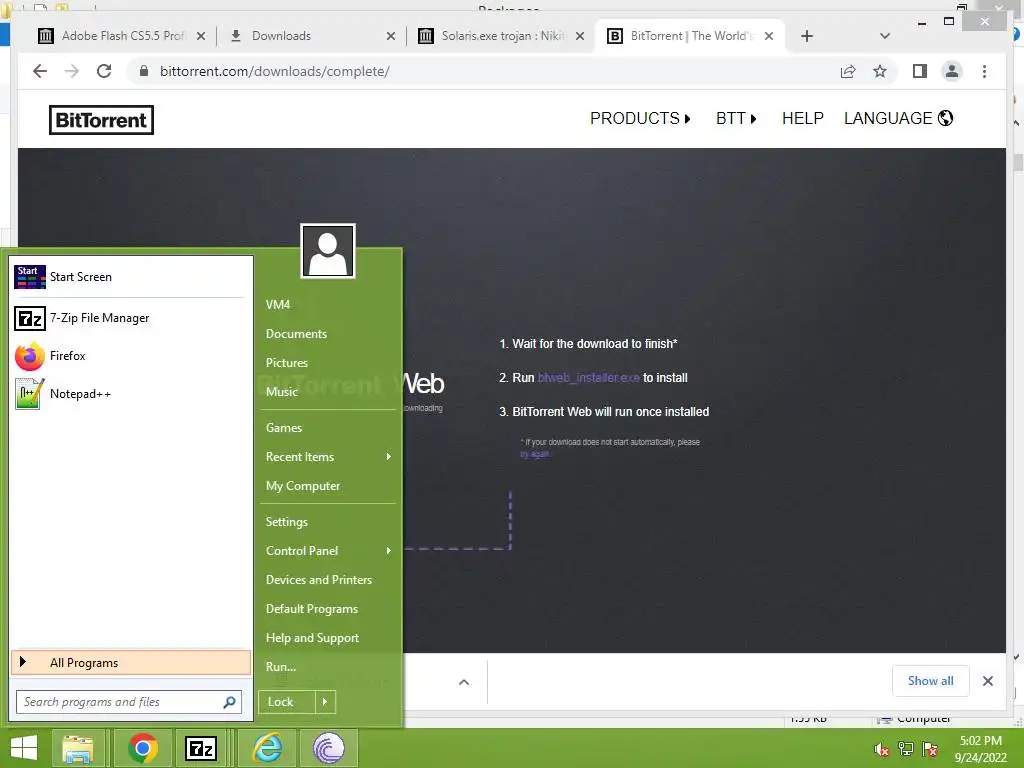Expand Control Panel submenu arrow
This screenshot has width=1024, height=768.
[389, 551]
